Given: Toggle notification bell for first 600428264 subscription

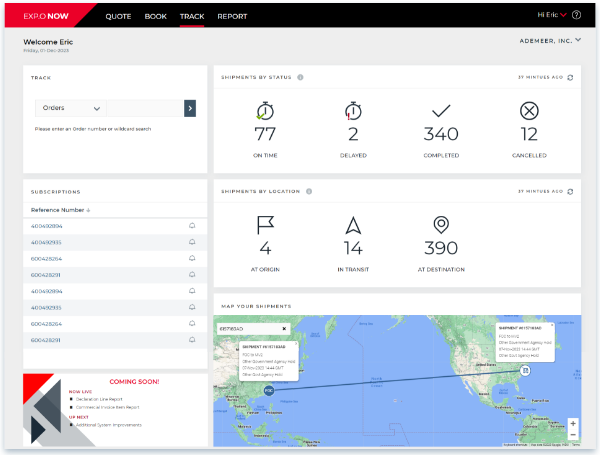Looking at the screenshot, I should tap(192, 258).
